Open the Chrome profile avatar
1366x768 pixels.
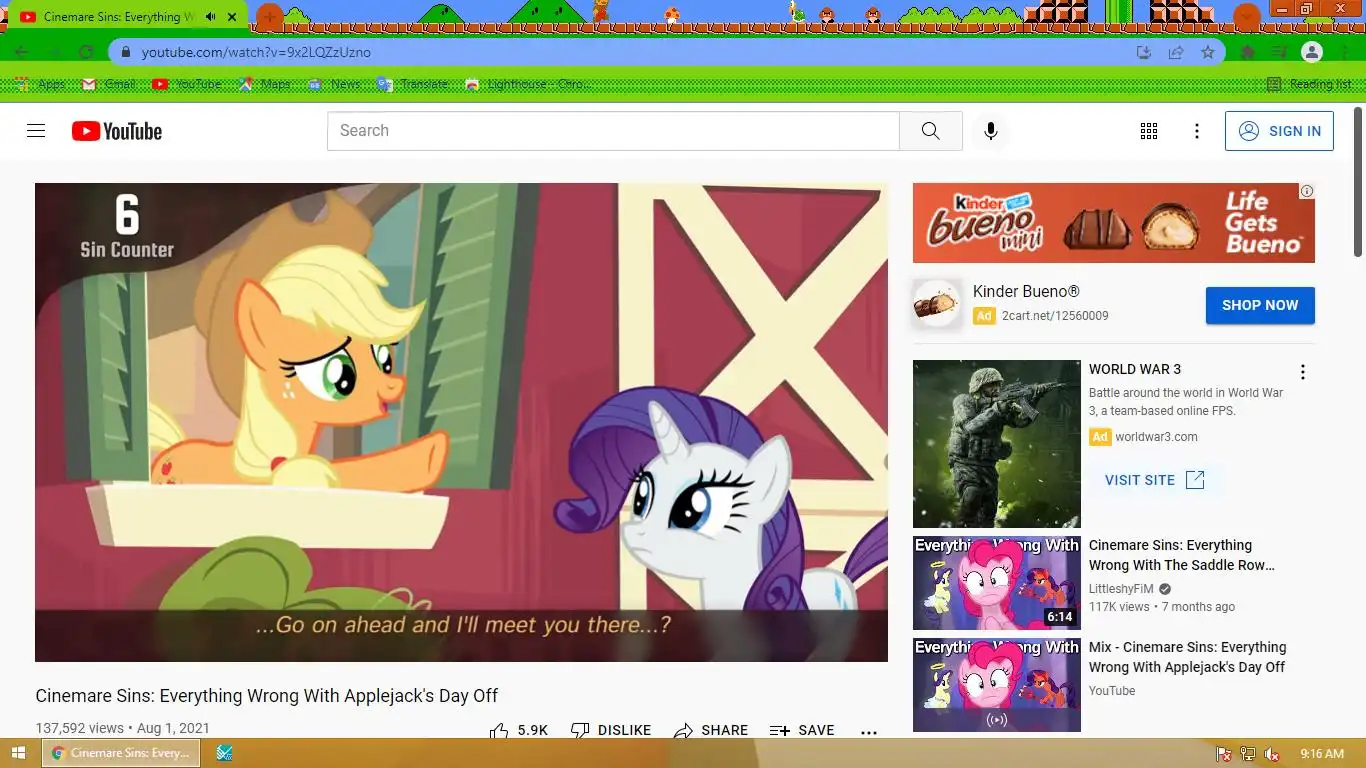point(1312,52)
